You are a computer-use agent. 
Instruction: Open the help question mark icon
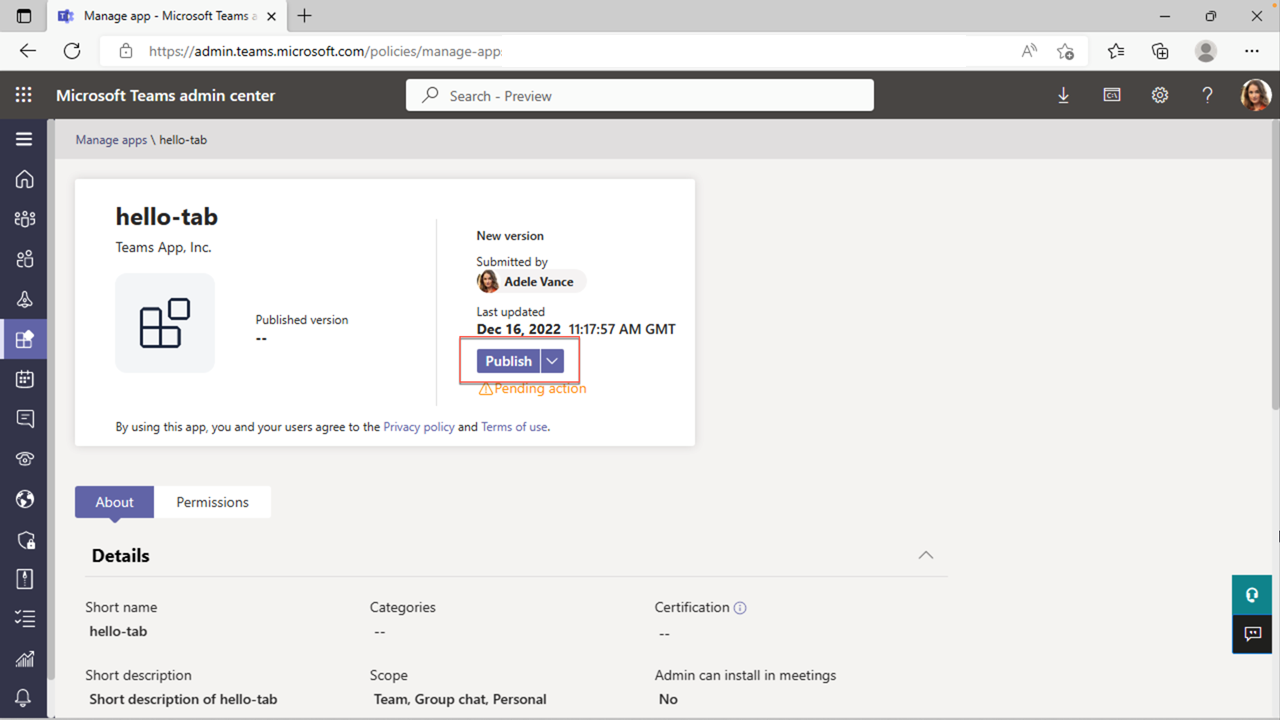[1207, 95]
